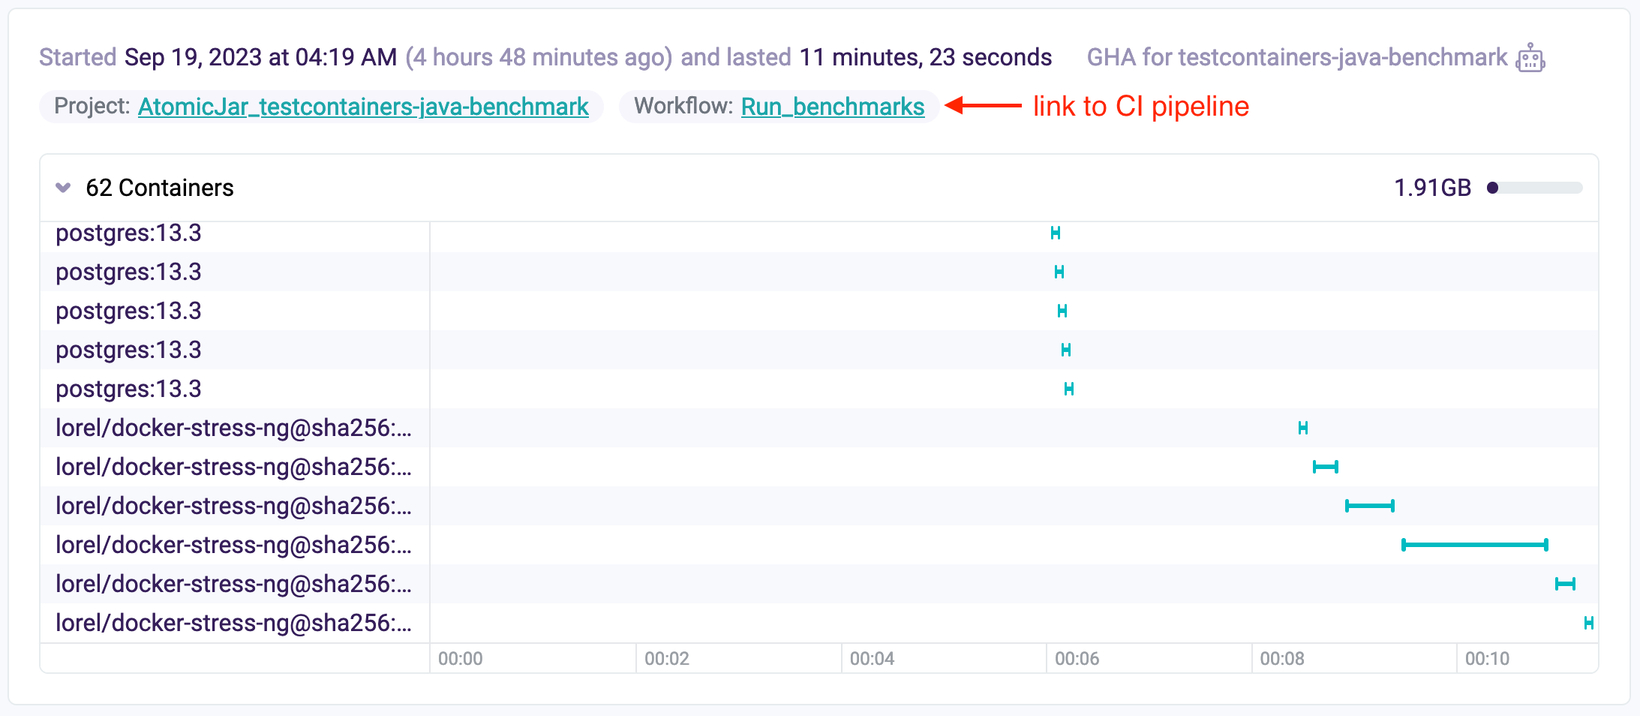Click the 00:02 time axis label

[x=667, y=659]
